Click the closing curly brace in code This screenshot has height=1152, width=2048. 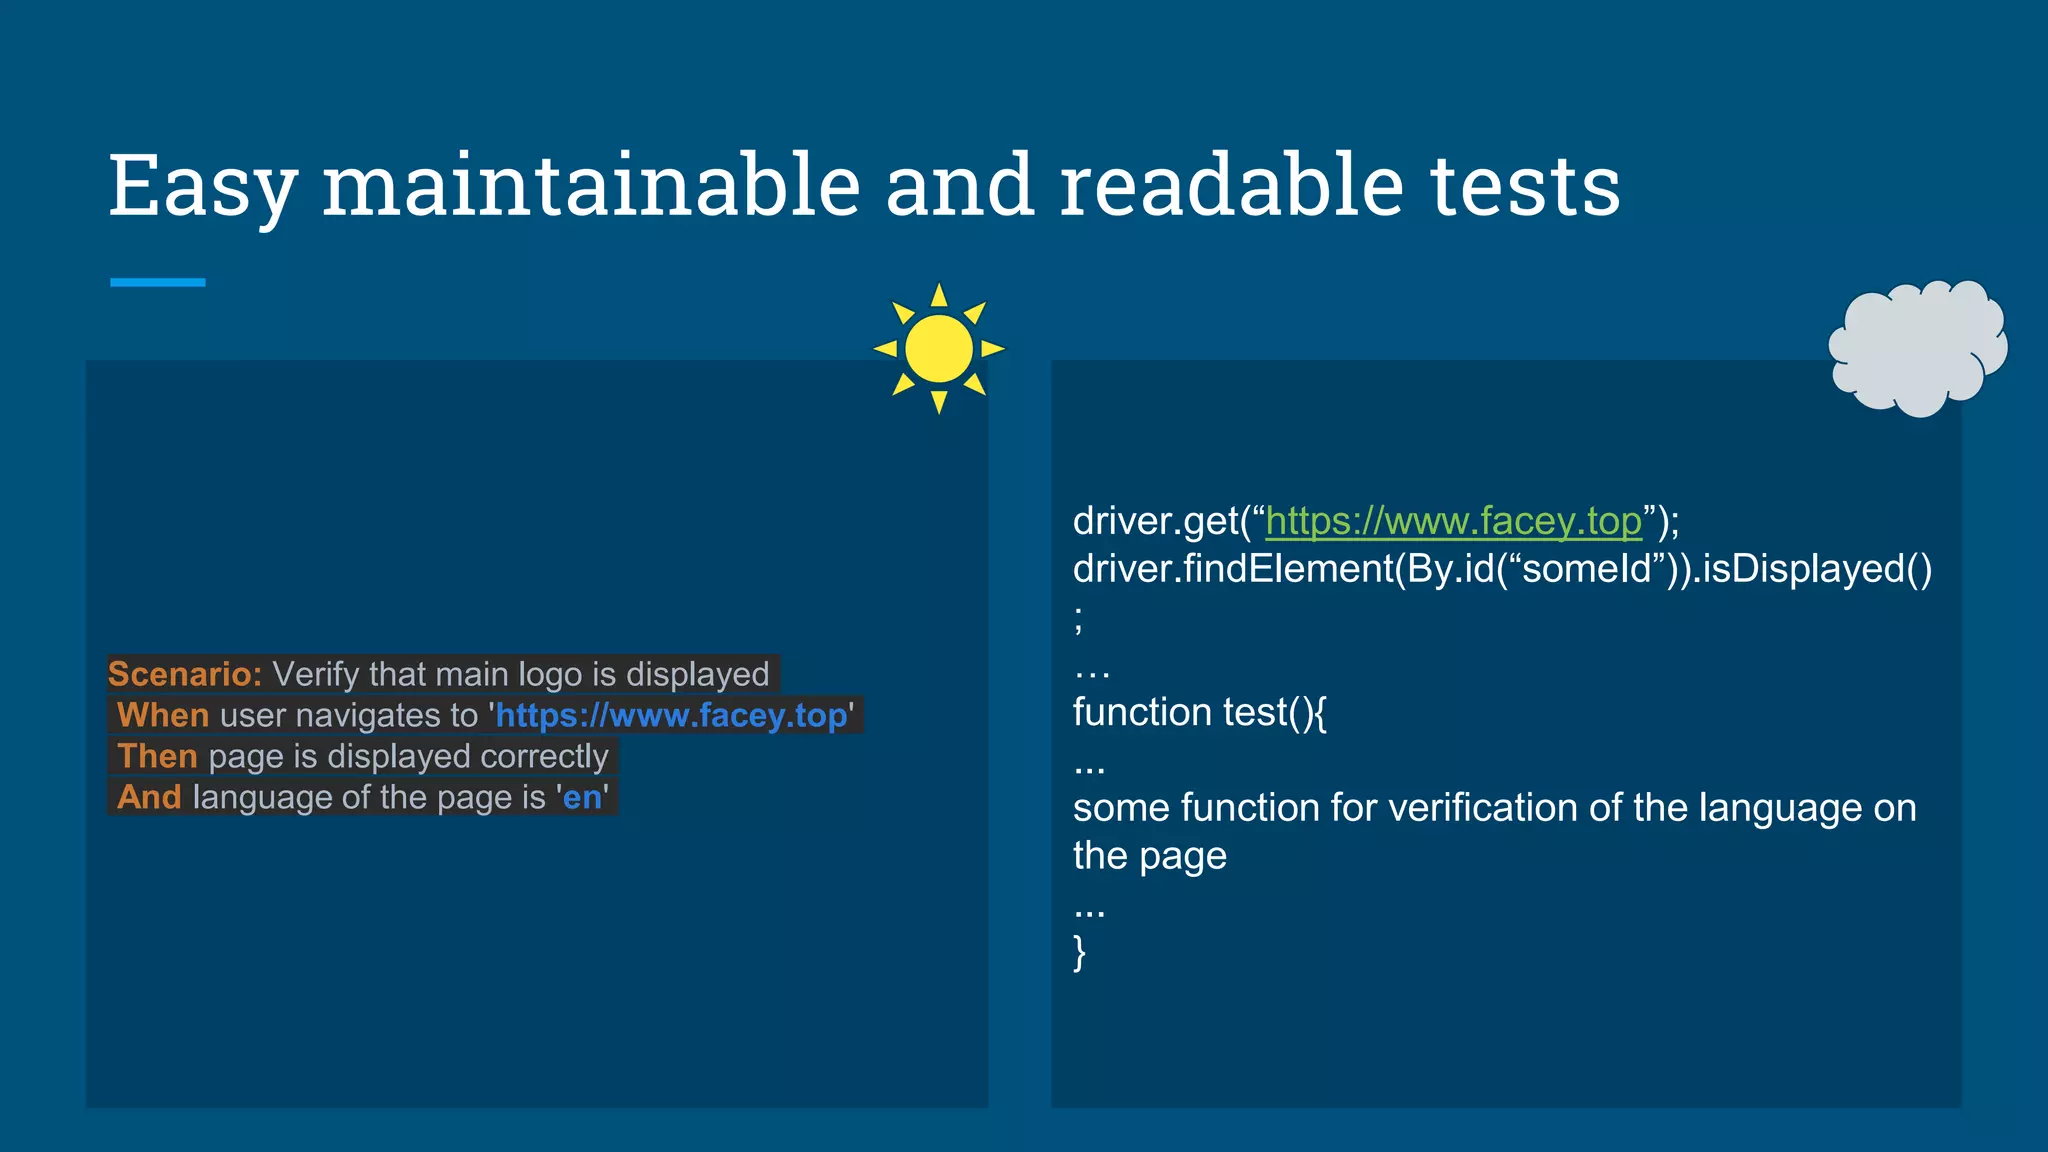1079,952
